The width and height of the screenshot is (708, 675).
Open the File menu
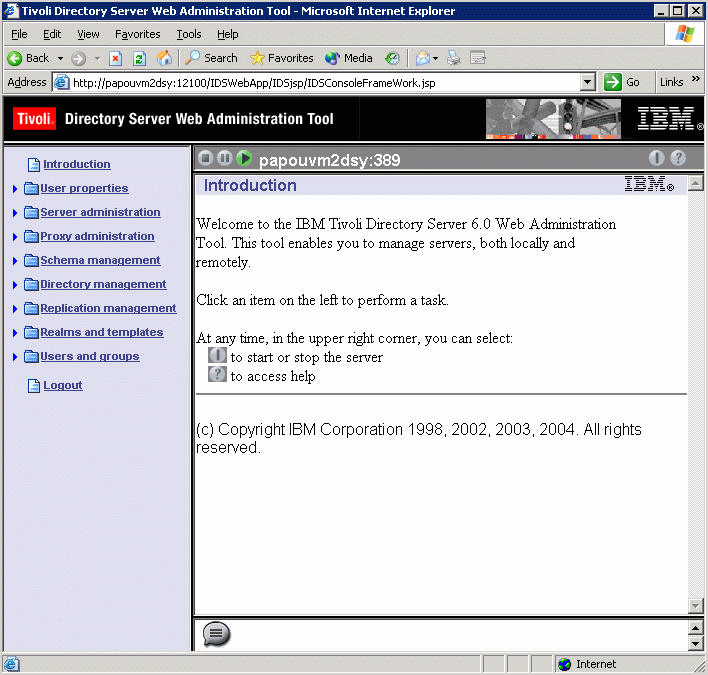(x=19, y=34)
